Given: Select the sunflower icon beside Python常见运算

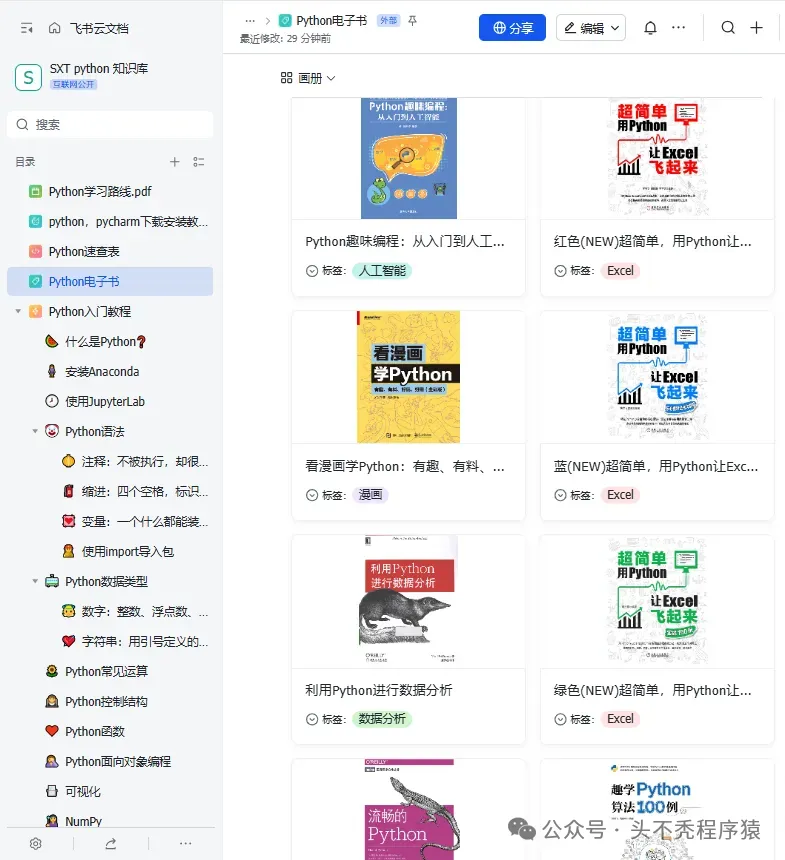Looking at the screenshot, I should pyautogui.click(x=52, y=671).
